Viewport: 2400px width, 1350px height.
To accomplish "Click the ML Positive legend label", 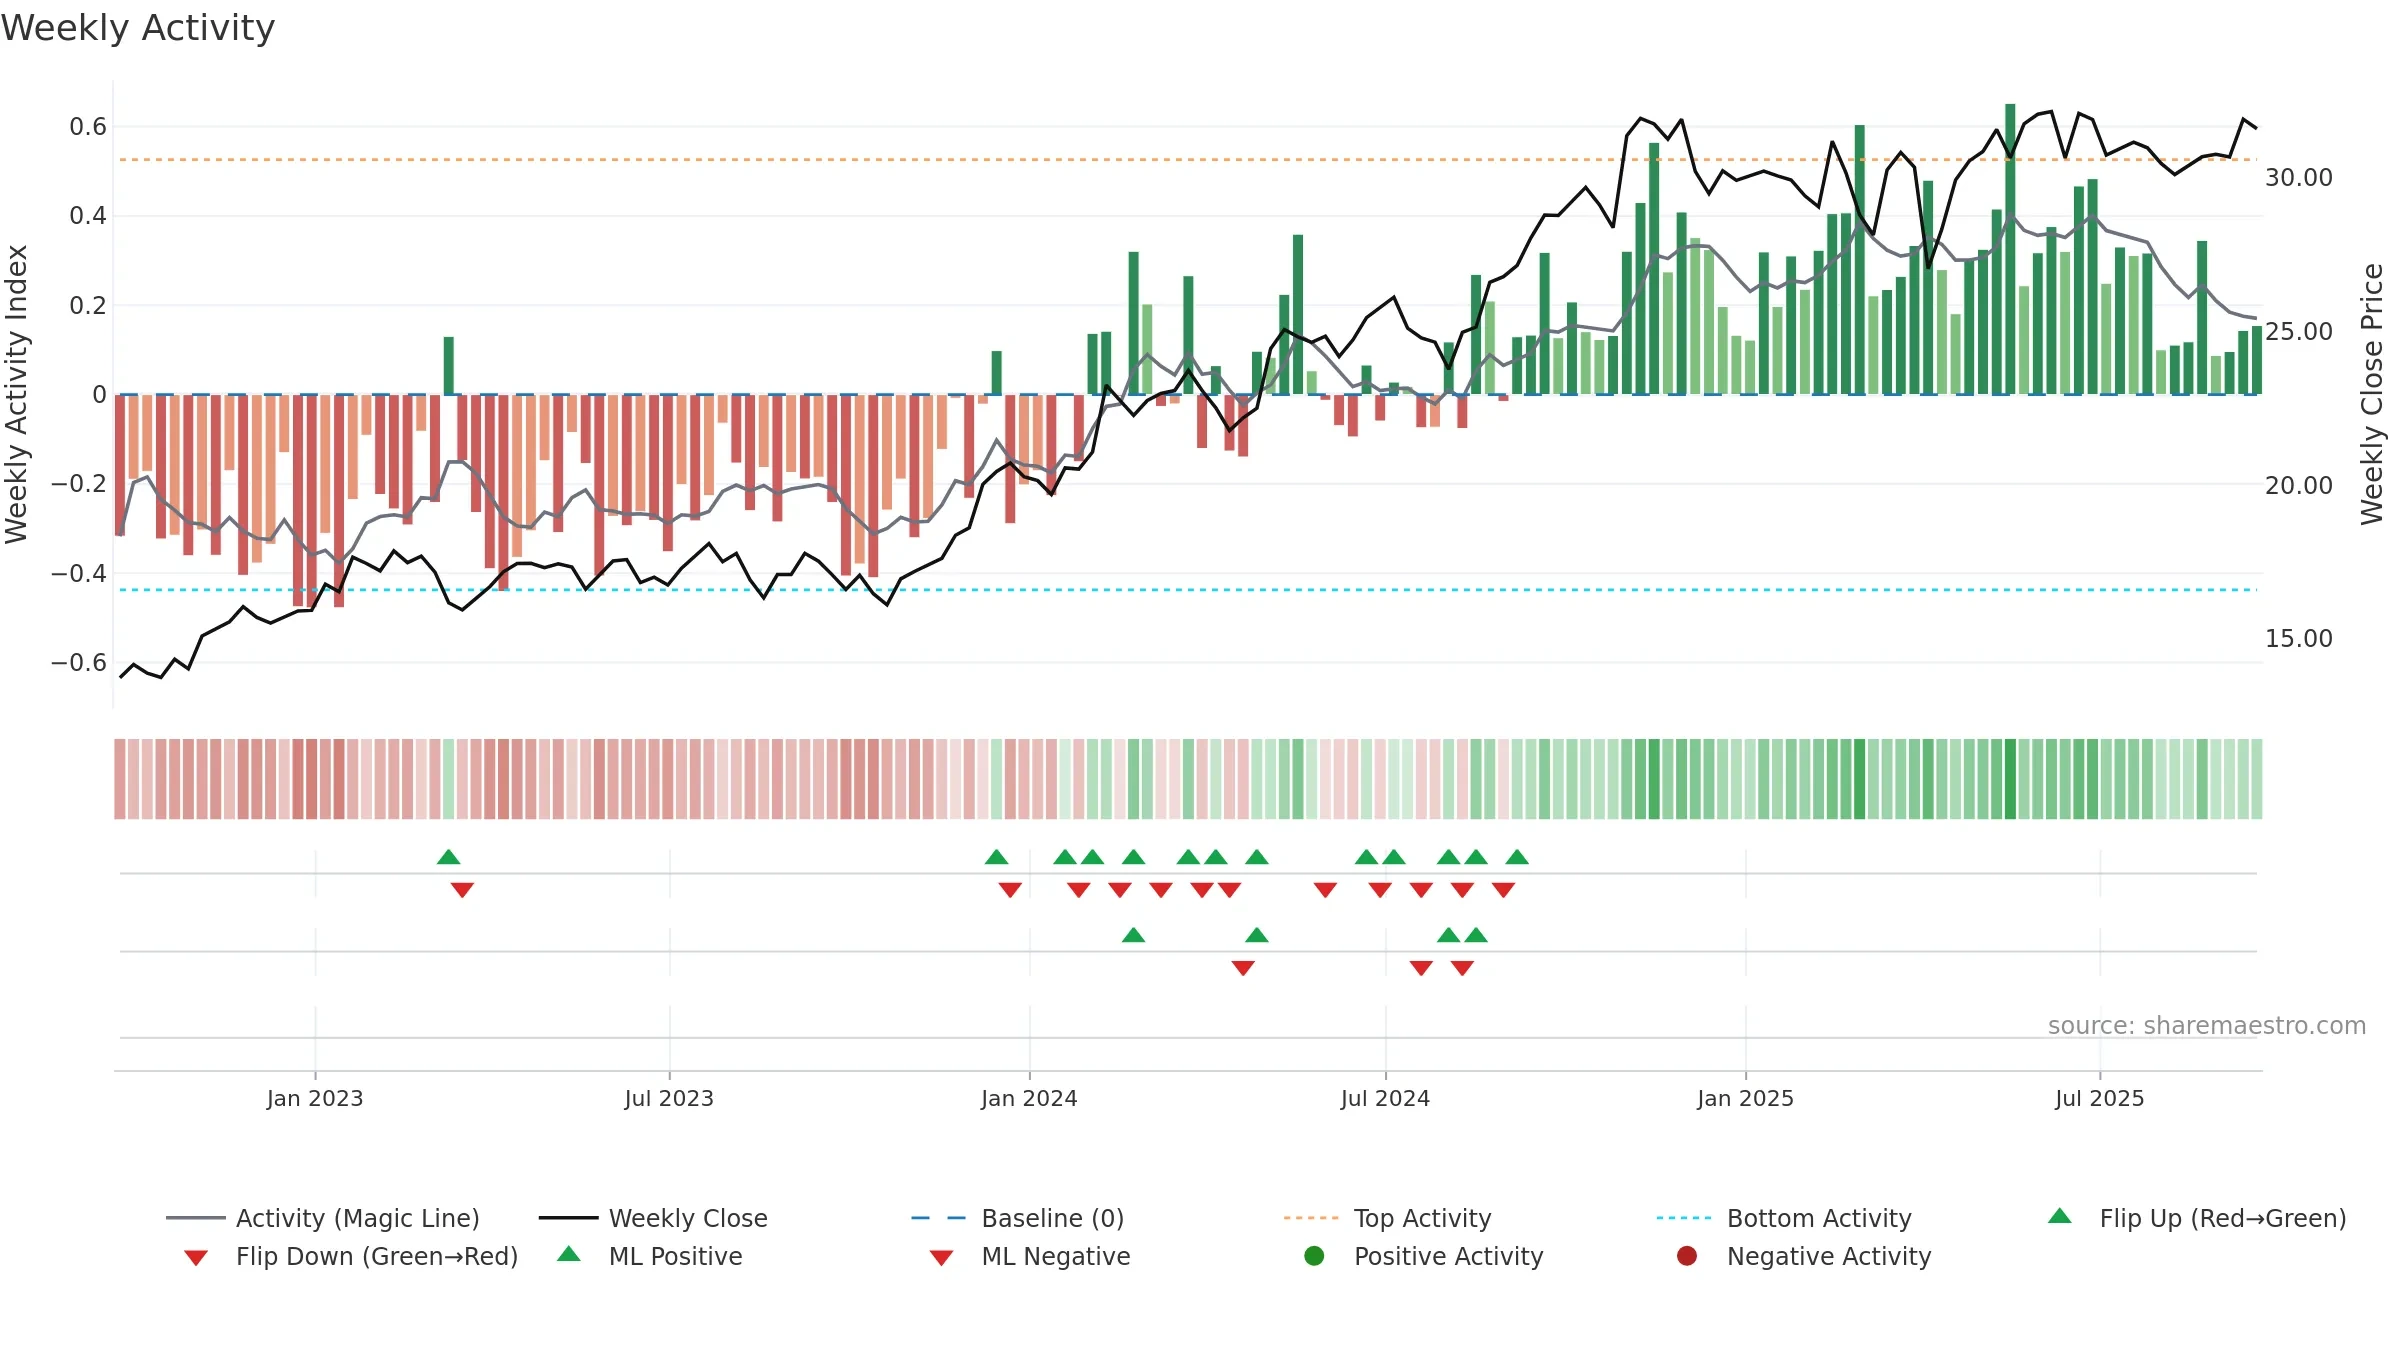I will click(676, 1256).
